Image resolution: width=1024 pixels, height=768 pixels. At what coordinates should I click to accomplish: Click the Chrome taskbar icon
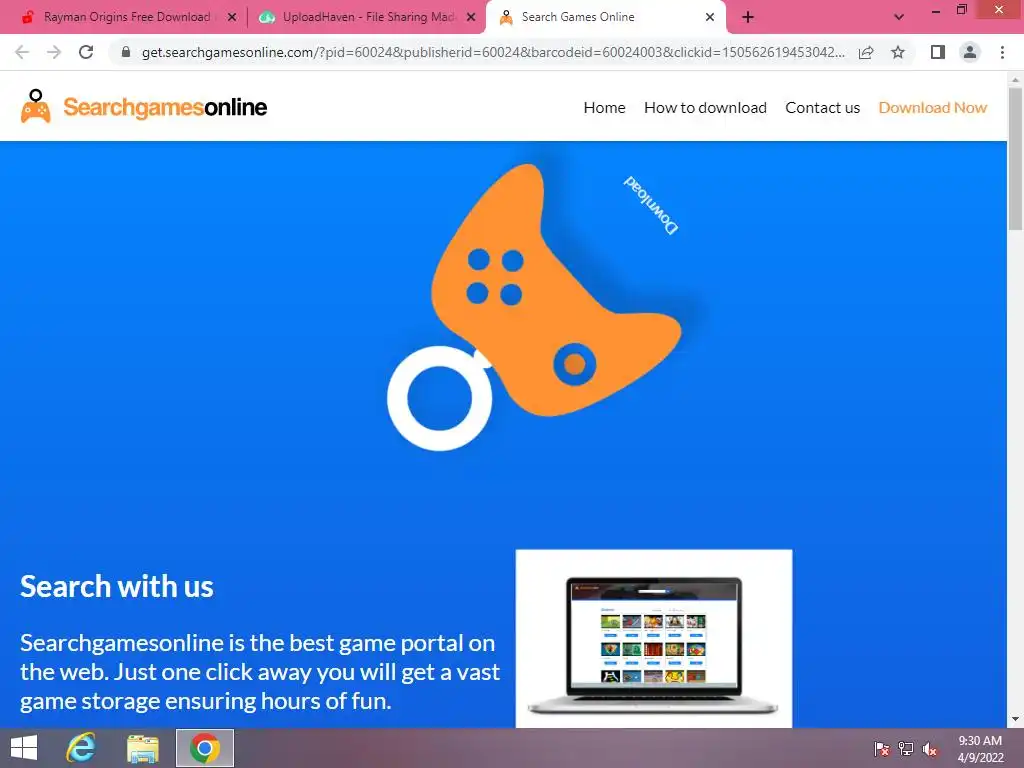[x=204, y=748]
